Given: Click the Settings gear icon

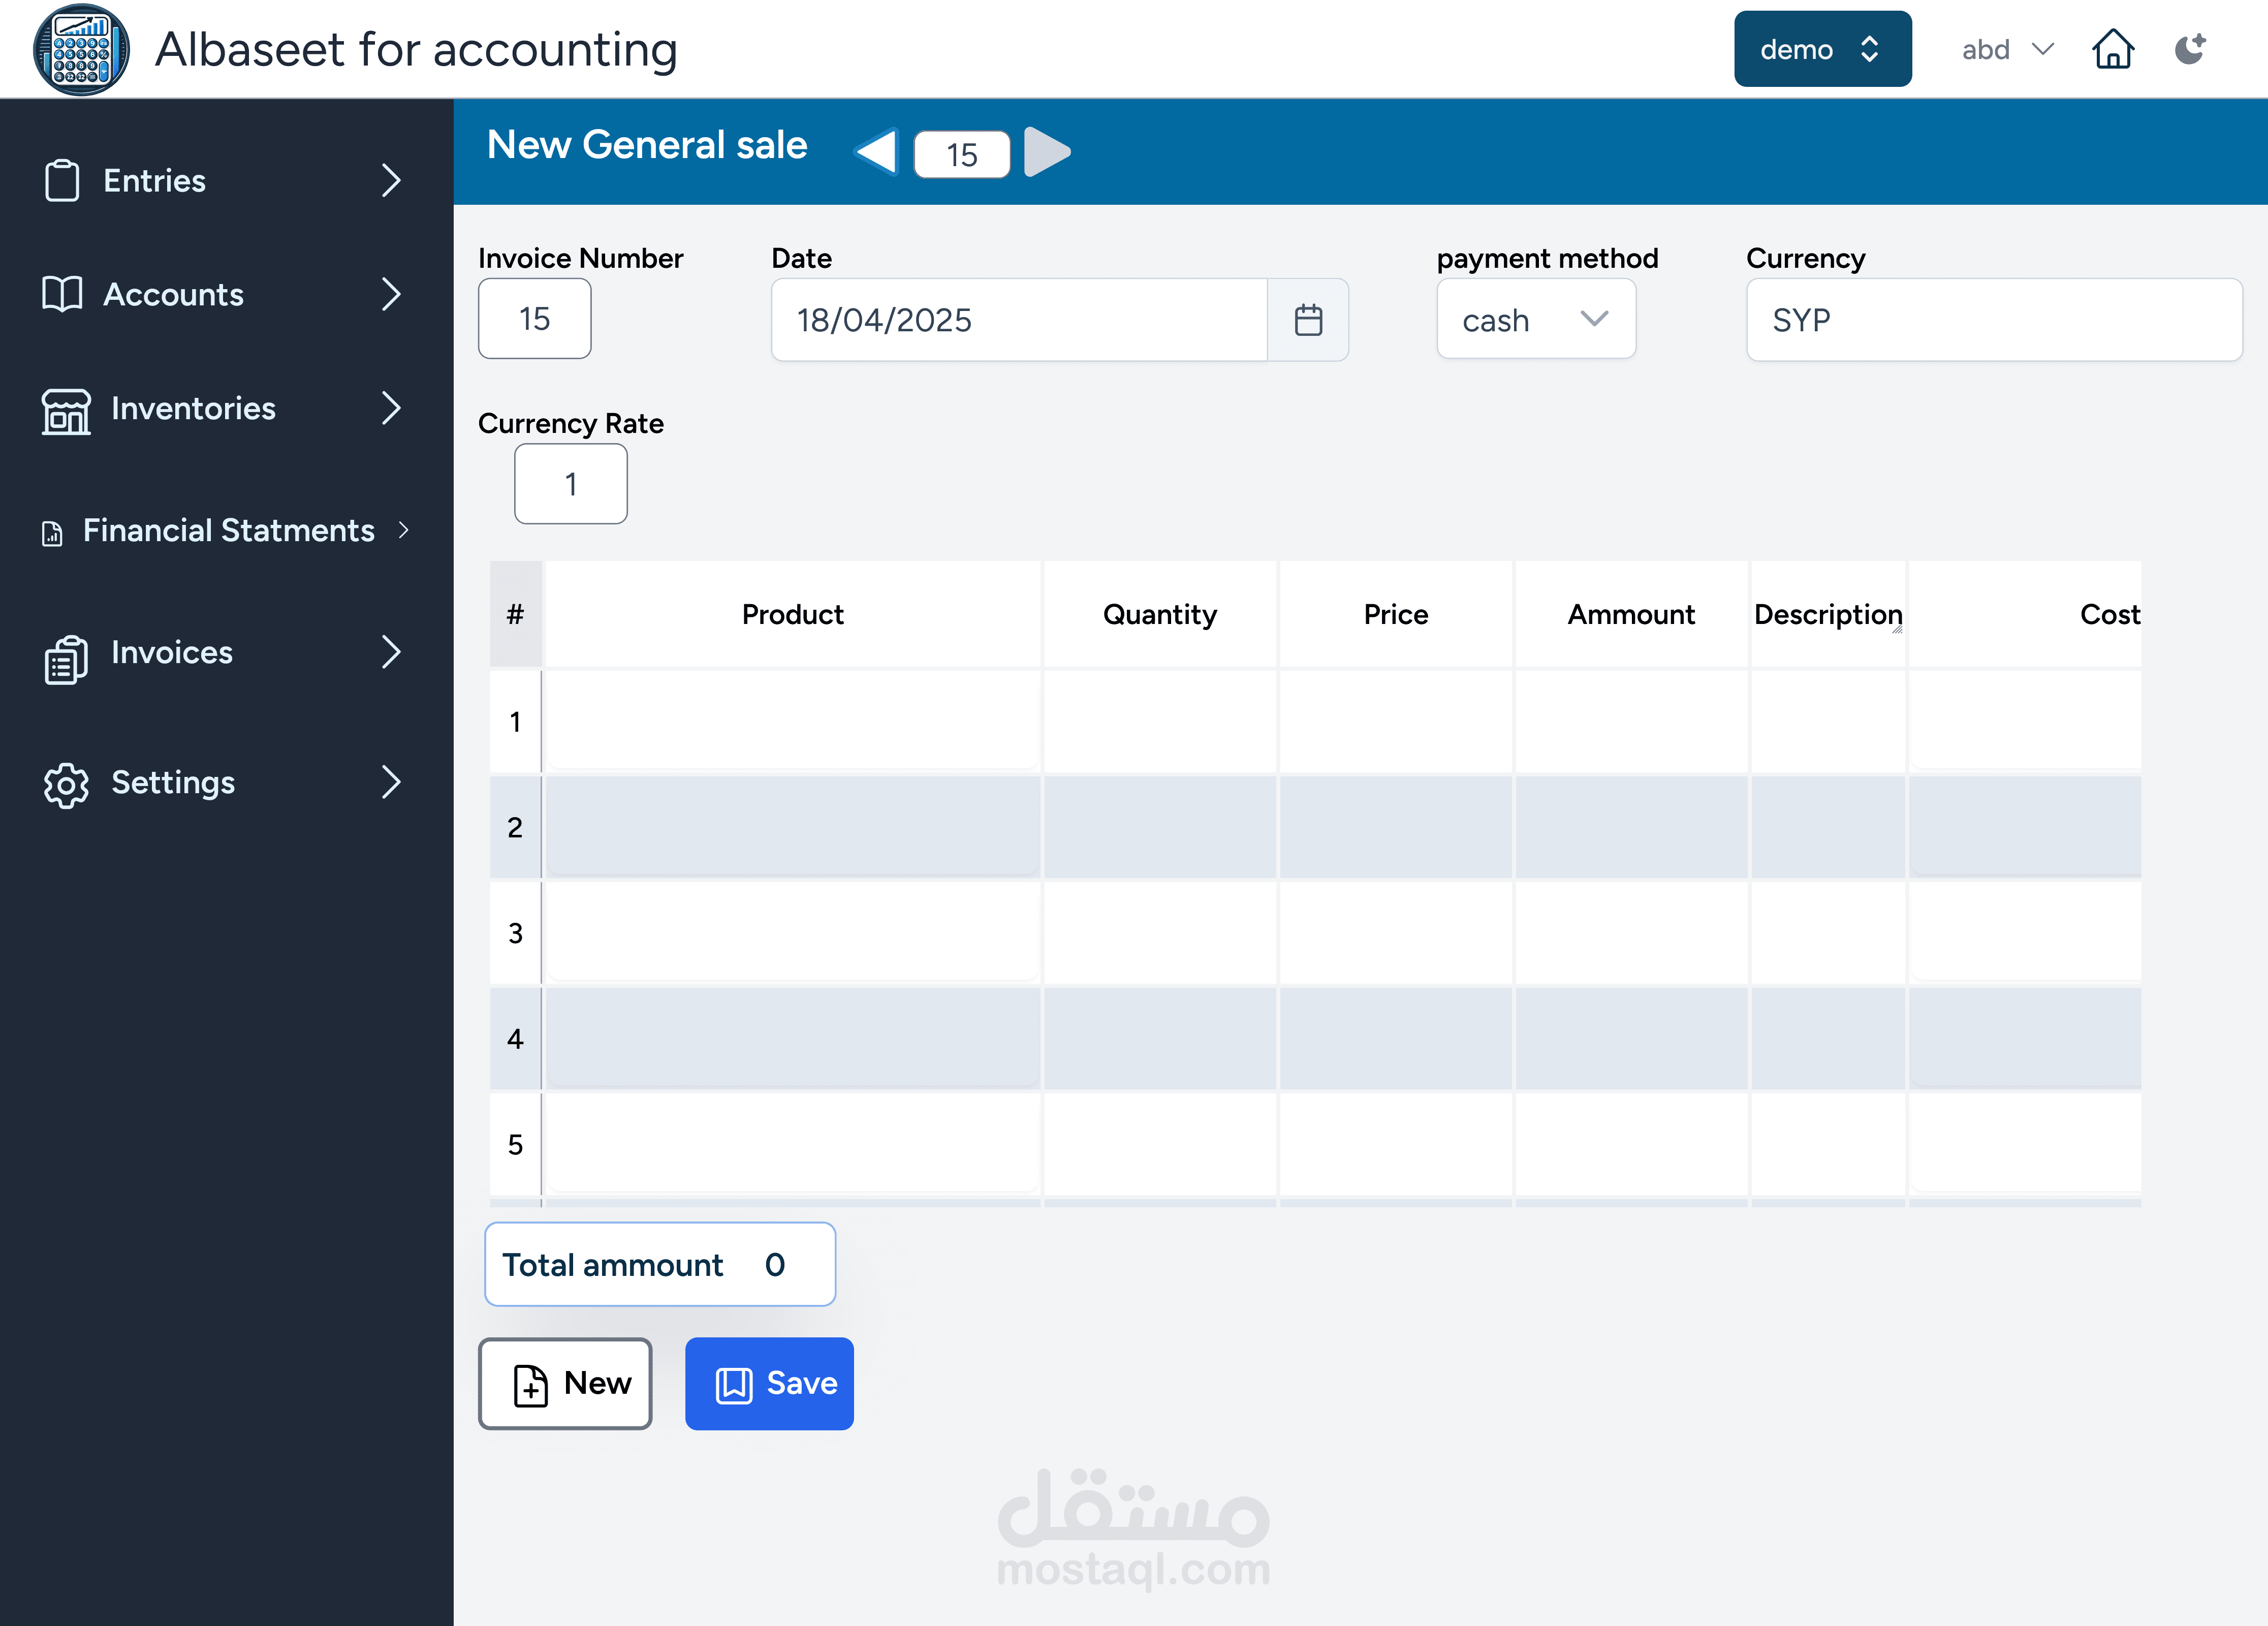Looking at the screenshot, I should [x=66, y=784].
